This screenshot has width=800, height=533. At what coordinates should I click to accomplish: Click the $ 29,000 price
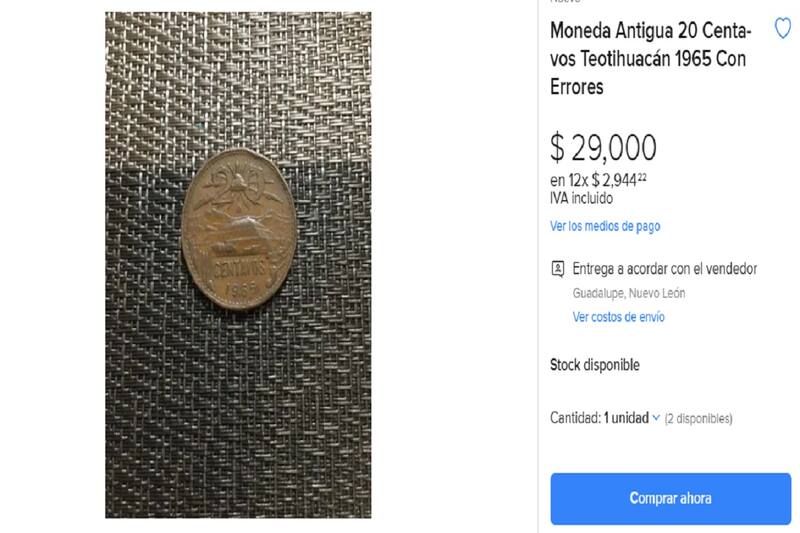[x=603, y=147]
